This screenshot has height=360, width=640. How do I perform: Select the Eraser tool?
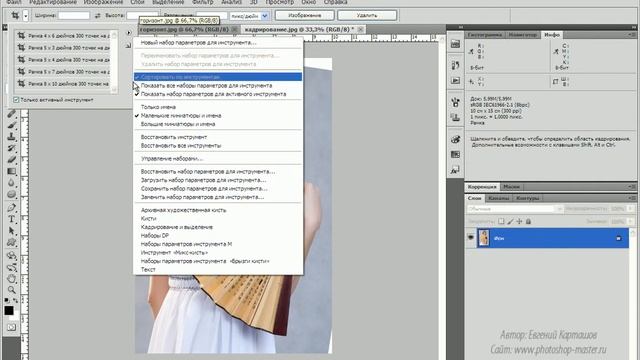11,159
